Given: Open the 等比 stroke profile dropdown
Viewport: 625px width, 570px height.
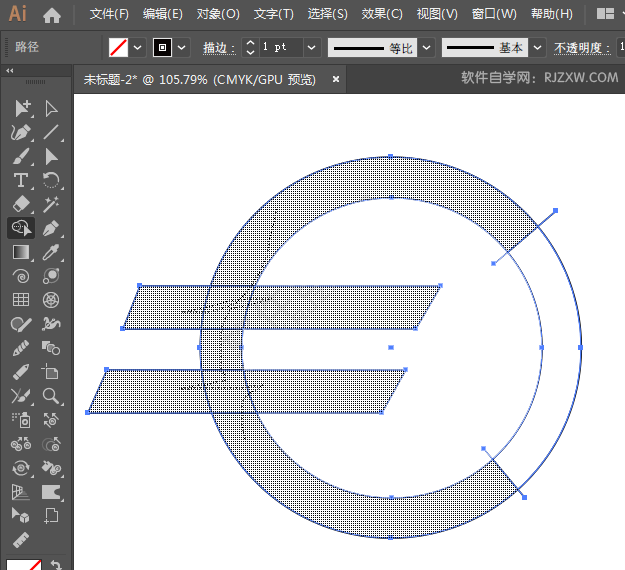Looking at the screenshot, I should (427, 48).
